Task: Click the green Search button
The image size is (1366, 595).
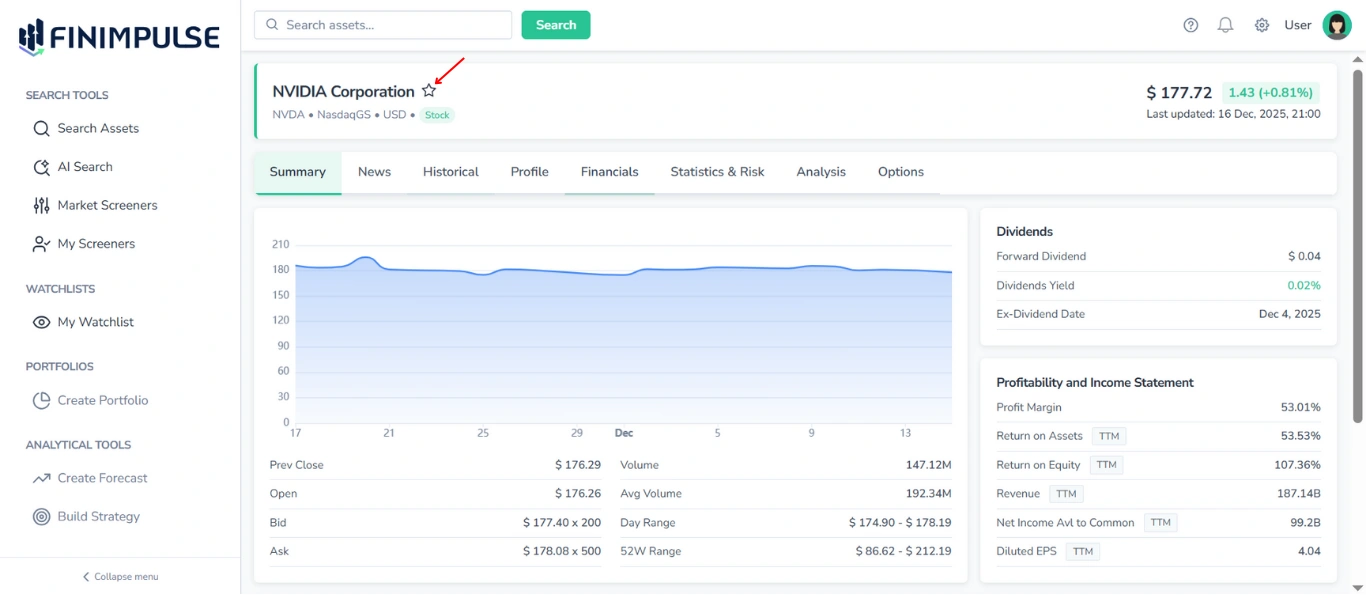Action: (555, 23)
